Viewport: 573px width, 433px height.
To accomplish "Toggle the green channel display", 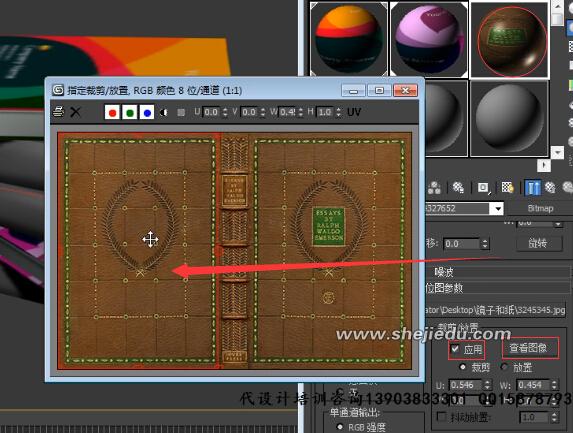I will [x=129, y=113].
